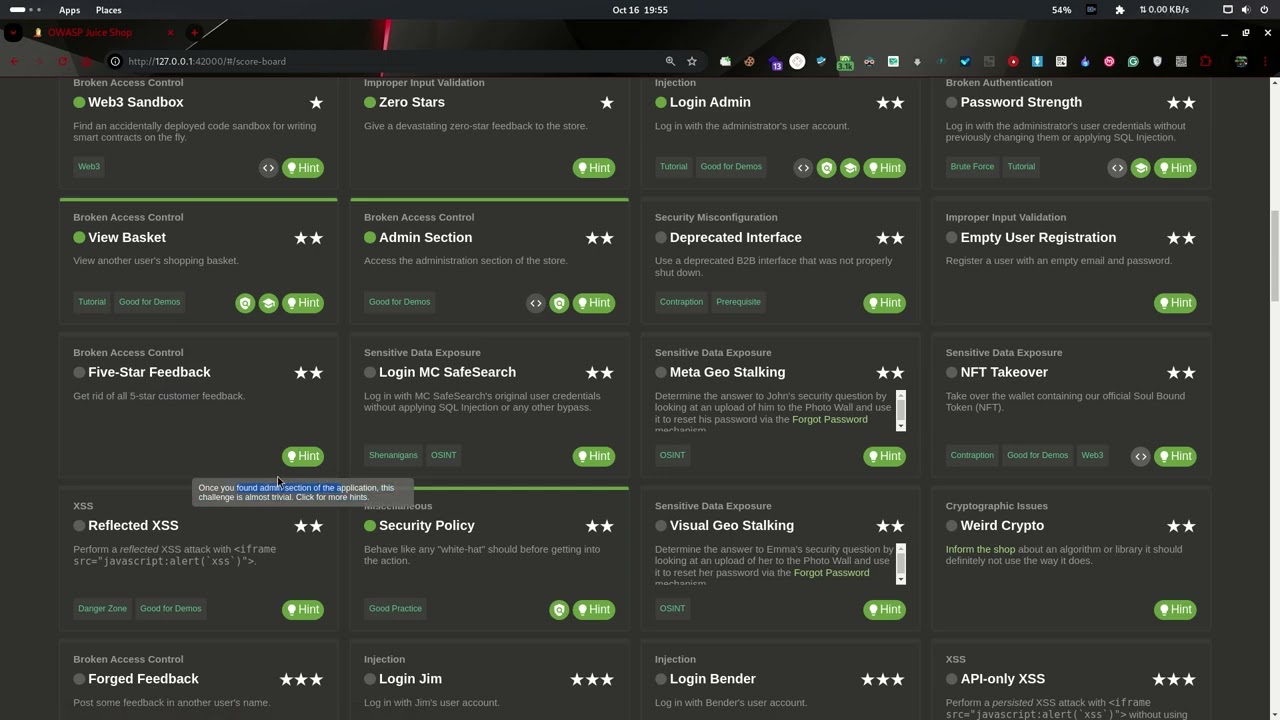
Task: Open coding challenge icon on Web3 Sandbox card
Action: [268, 168]
